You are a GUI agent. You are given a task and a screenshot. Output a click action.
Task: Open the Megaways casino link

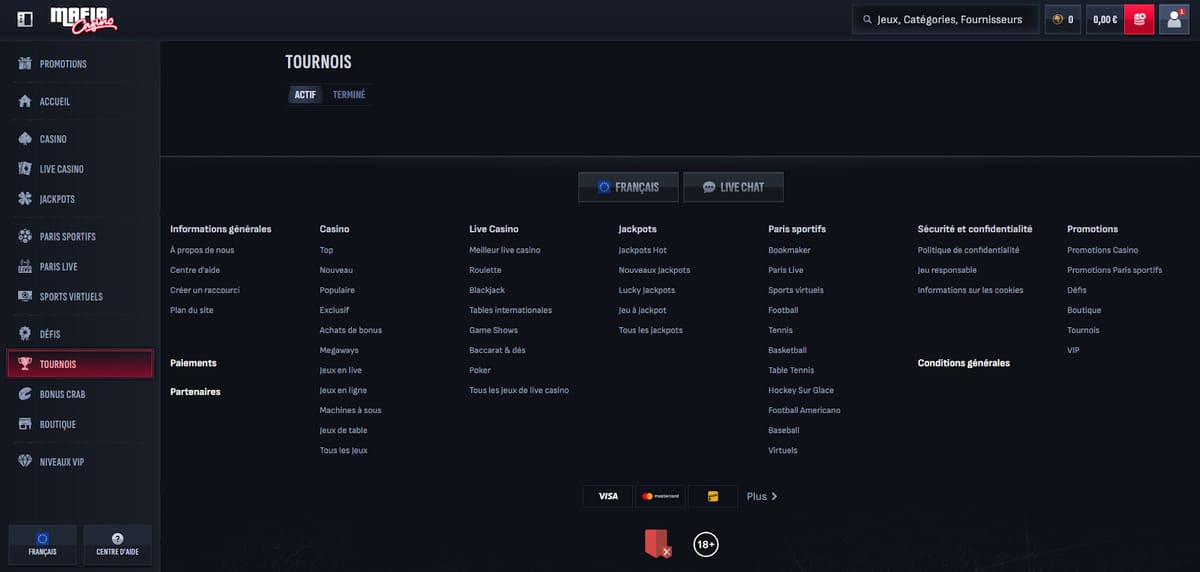[x=339, y=350]
